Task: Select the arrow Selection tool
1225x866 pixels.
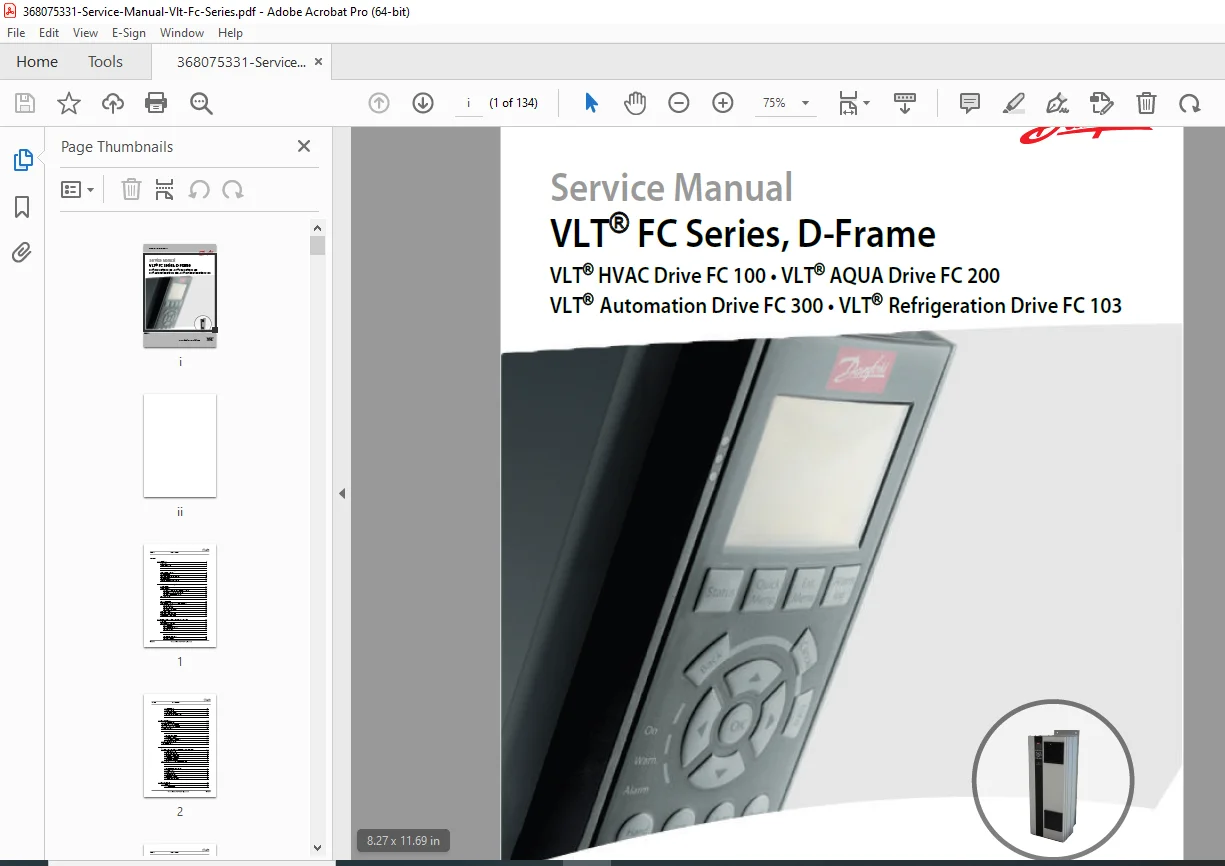Action: click(591, 103)
